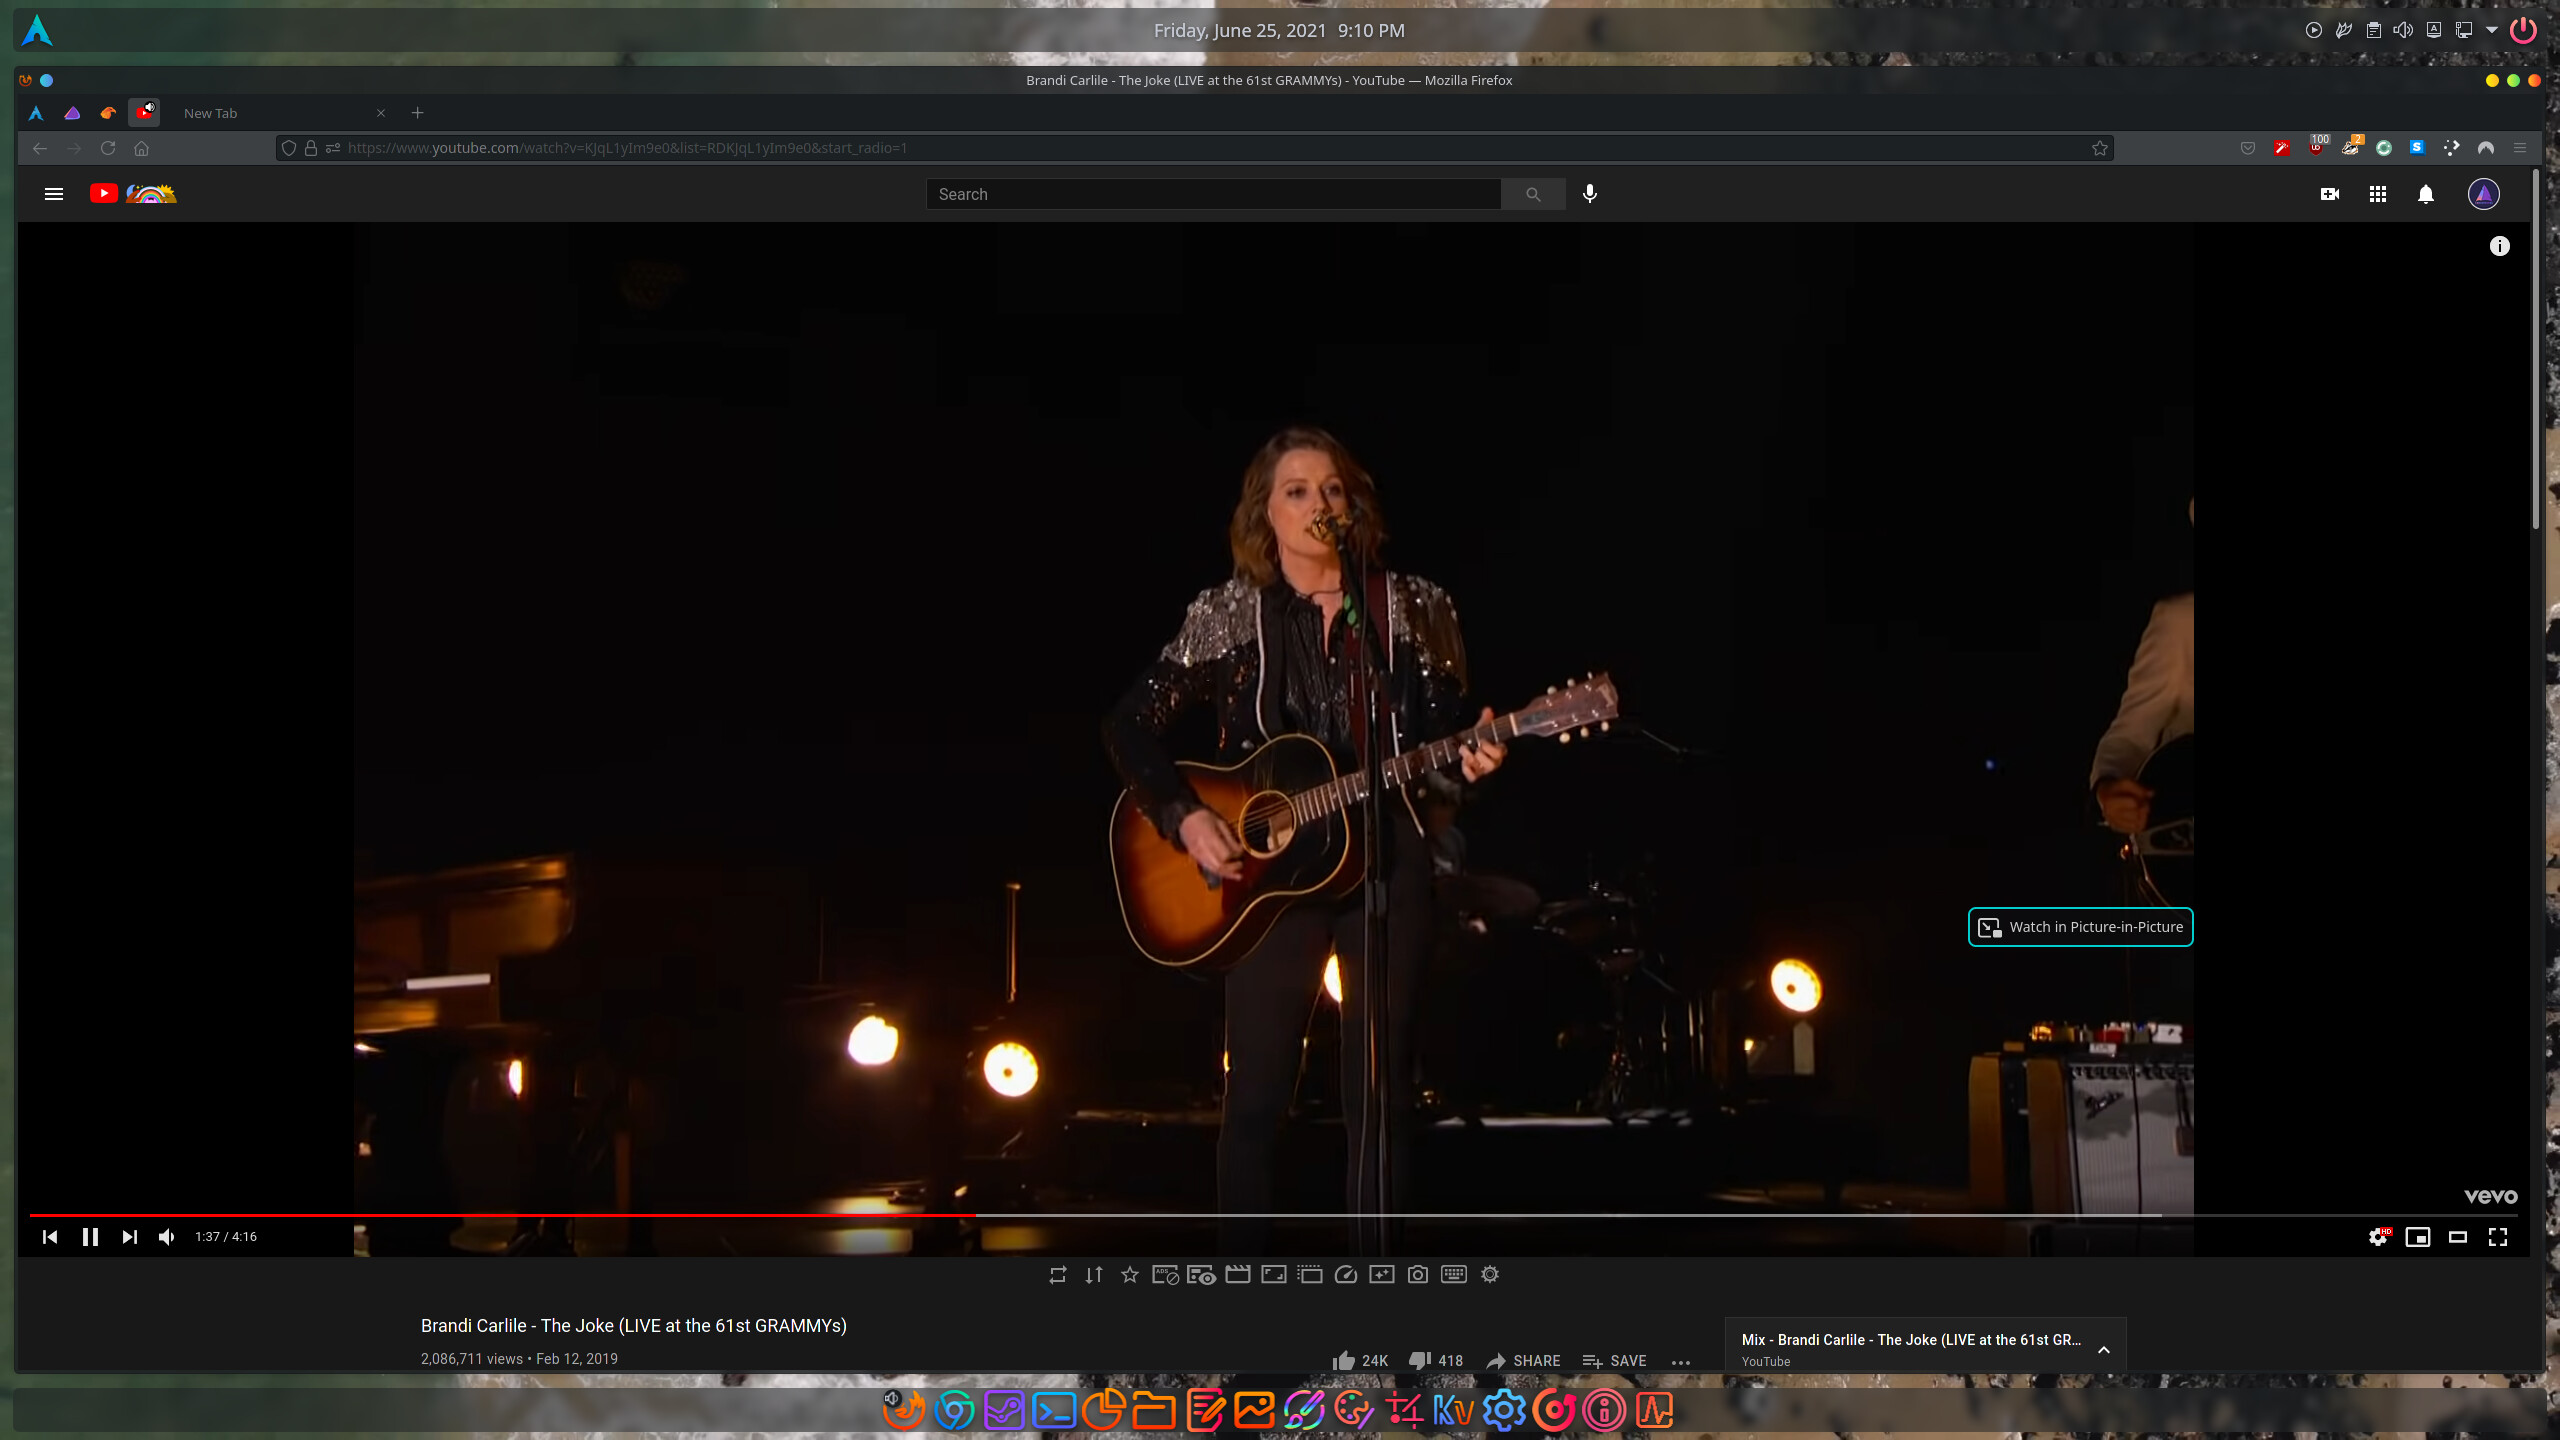Screen dimensions: 2560x1440
Task: Click the pop-out player dotted icon
Action: [1310, 1275]
